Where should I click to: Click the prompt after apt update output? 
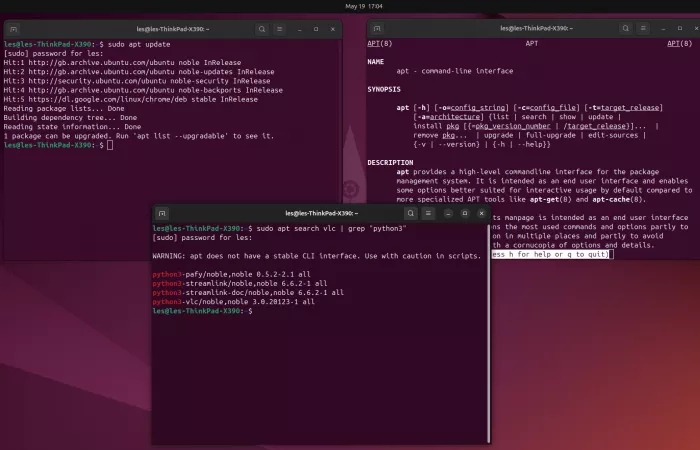108,145
